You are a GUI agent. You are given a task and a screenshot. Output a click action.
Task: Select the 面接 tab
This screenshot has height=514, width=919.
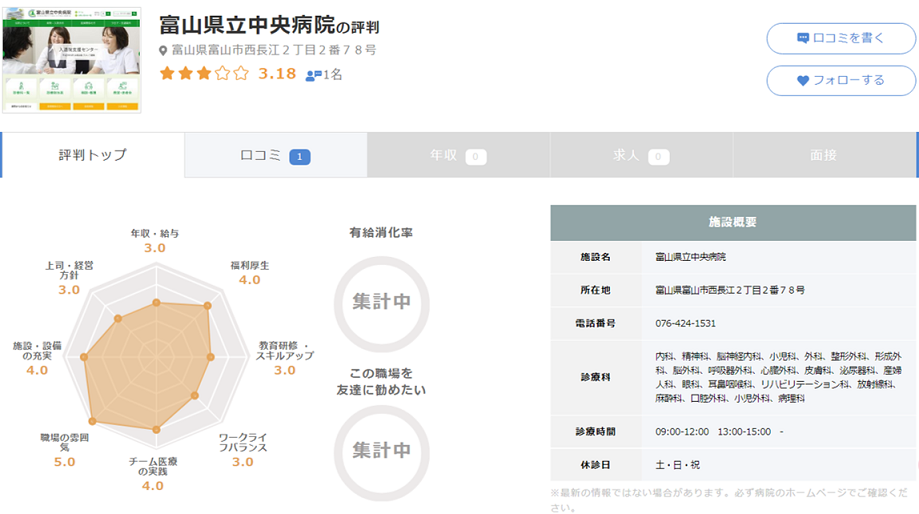(823, 155)
